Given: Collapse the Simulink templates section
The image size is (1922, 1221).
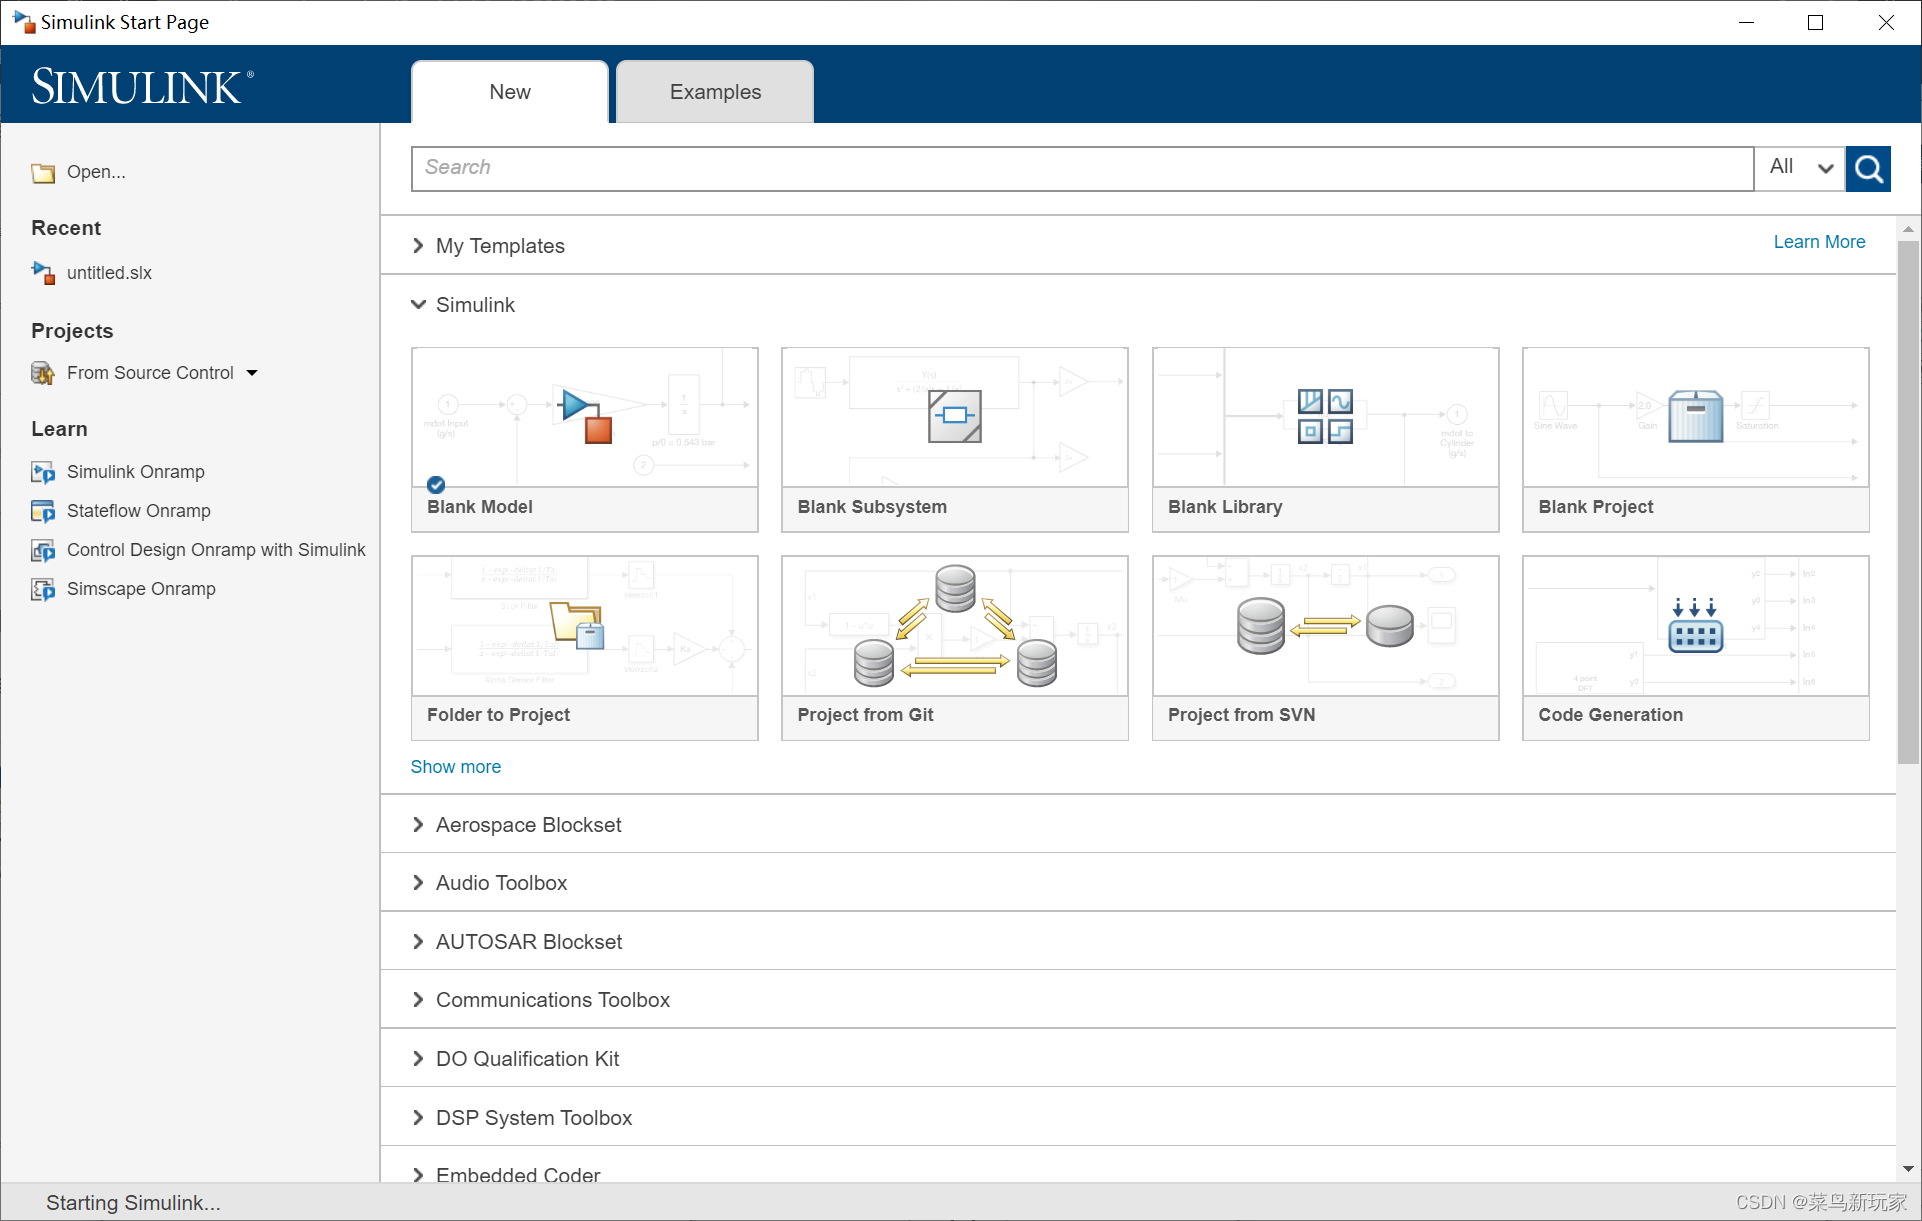Looking at the screenshot, I should click(x=418, y=305).
